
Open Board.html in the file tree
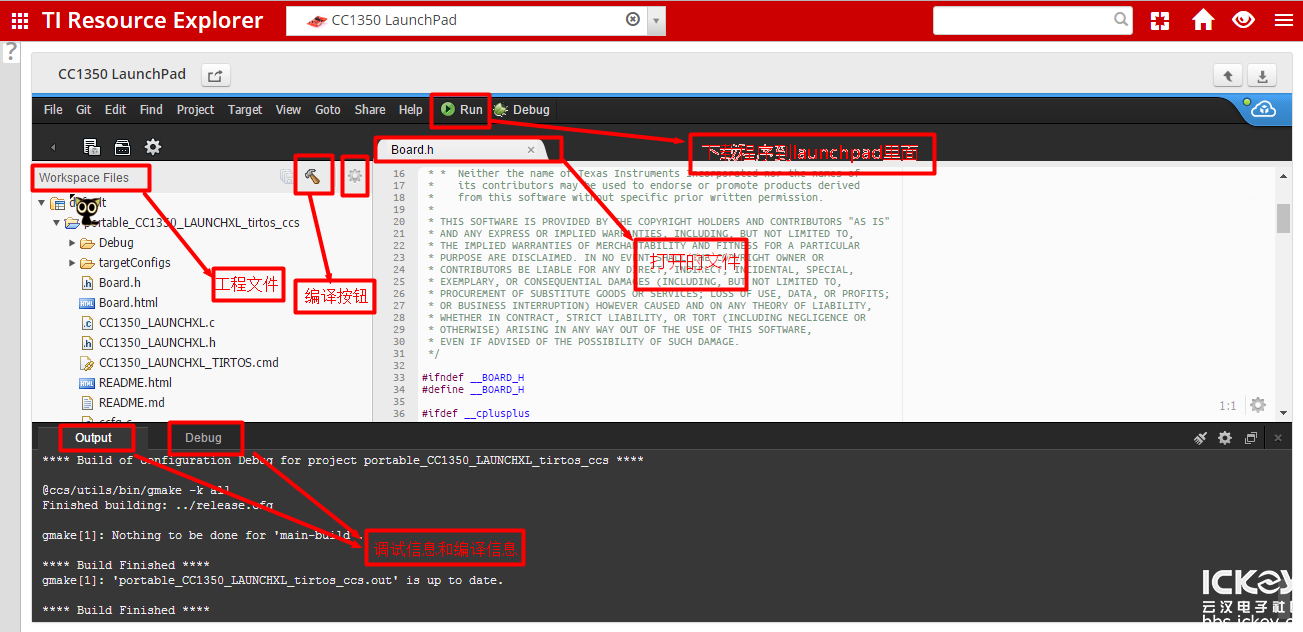[128, 303]
